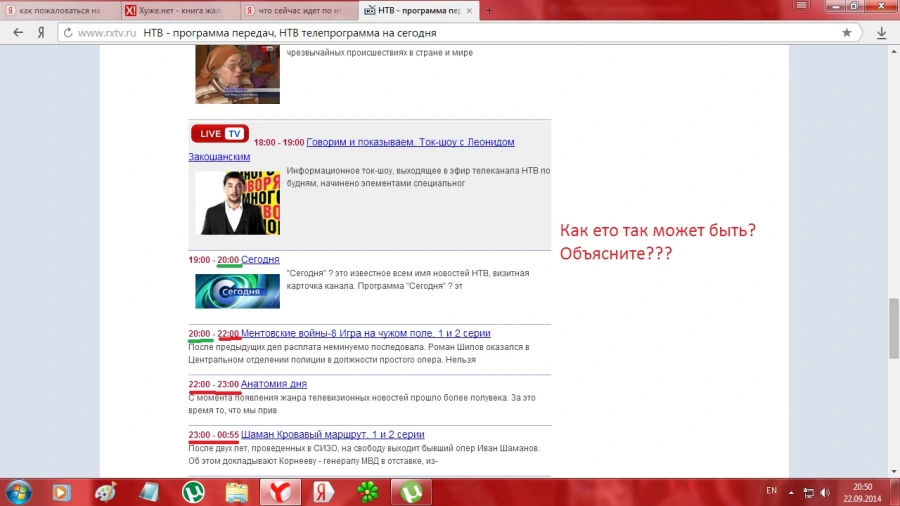This screenshot has width=900, height=506.
Task: Click the '22:00 - 23:00' time text
Action: [x=214, y=384]
